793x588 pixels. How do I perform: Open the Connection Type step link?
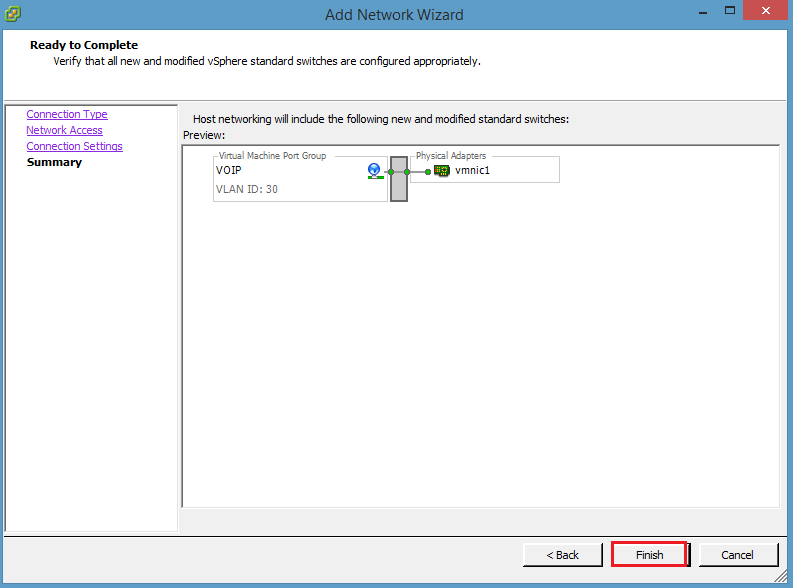coord(67,114)
